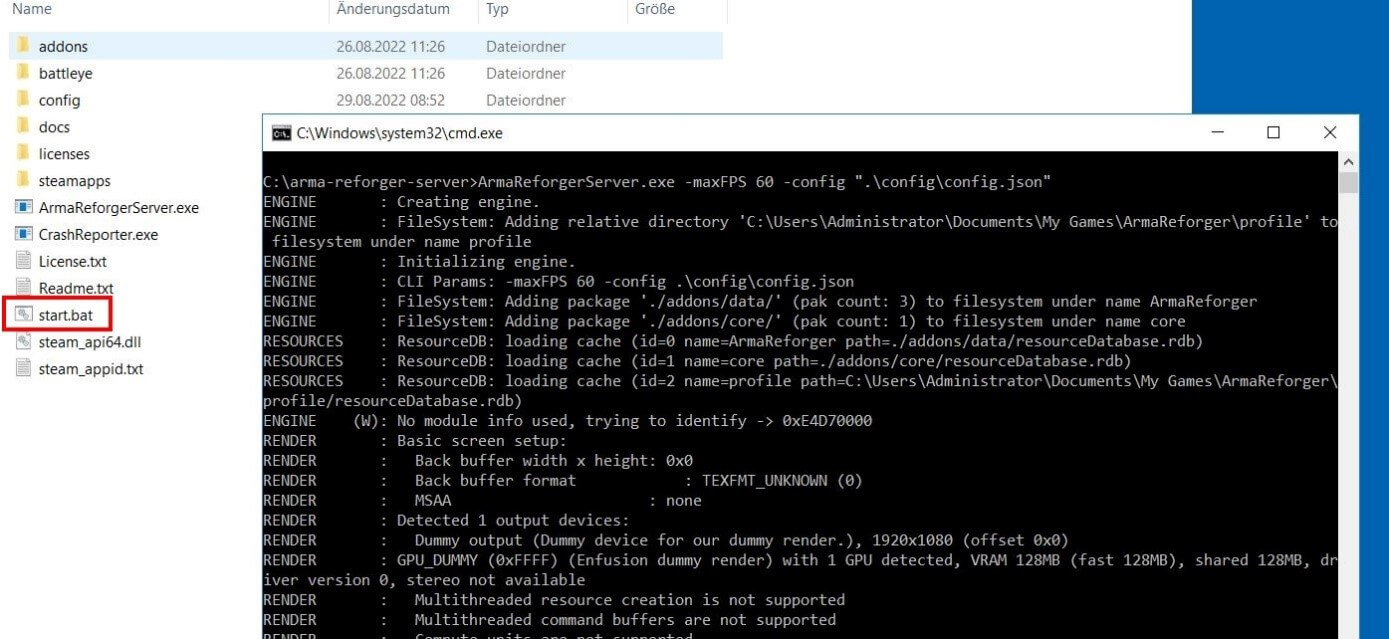Select the addons folder icon
The image size is (1389, 639).
(x=23, y=46)
